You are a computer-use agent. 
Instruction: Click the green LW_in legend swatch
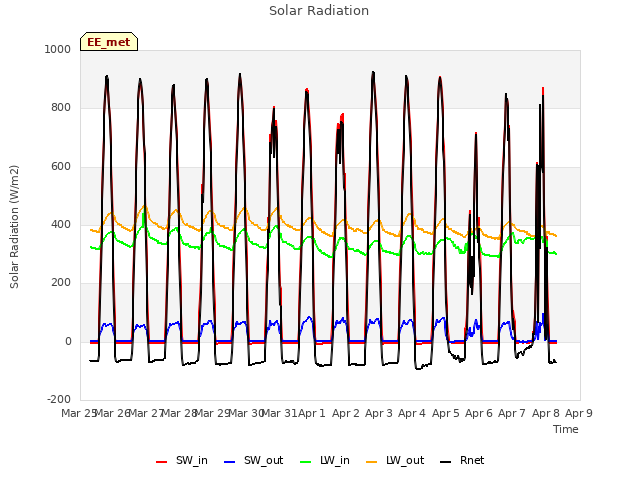pos(306,462)
